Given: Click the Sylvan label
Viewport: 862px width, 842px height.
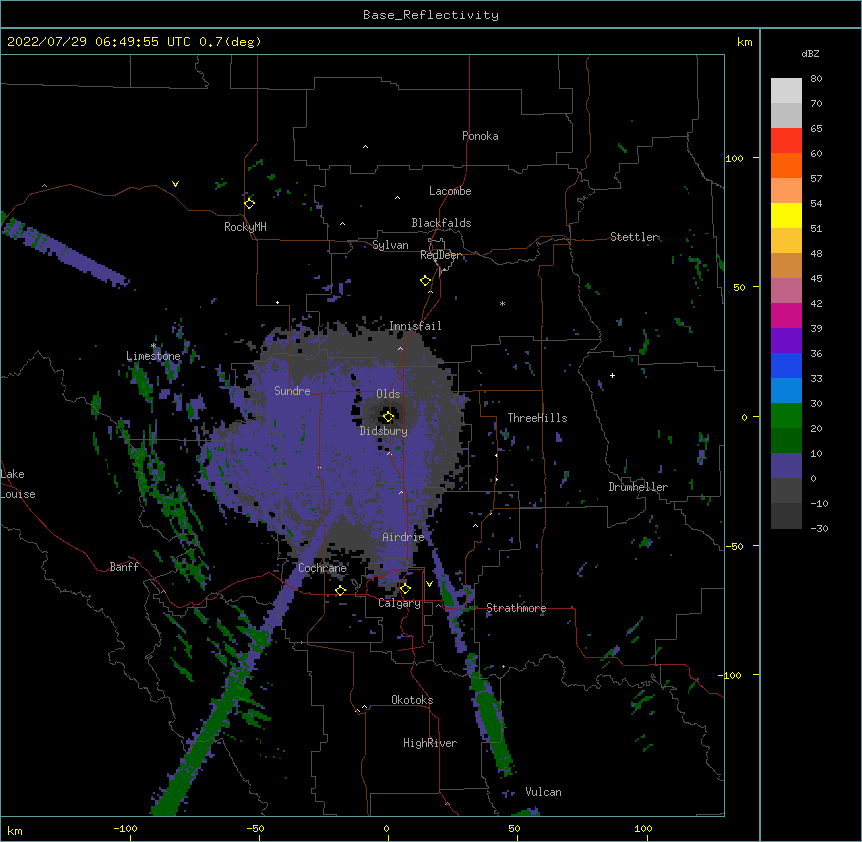Looking at the screenshot, I should coord(390,245).
